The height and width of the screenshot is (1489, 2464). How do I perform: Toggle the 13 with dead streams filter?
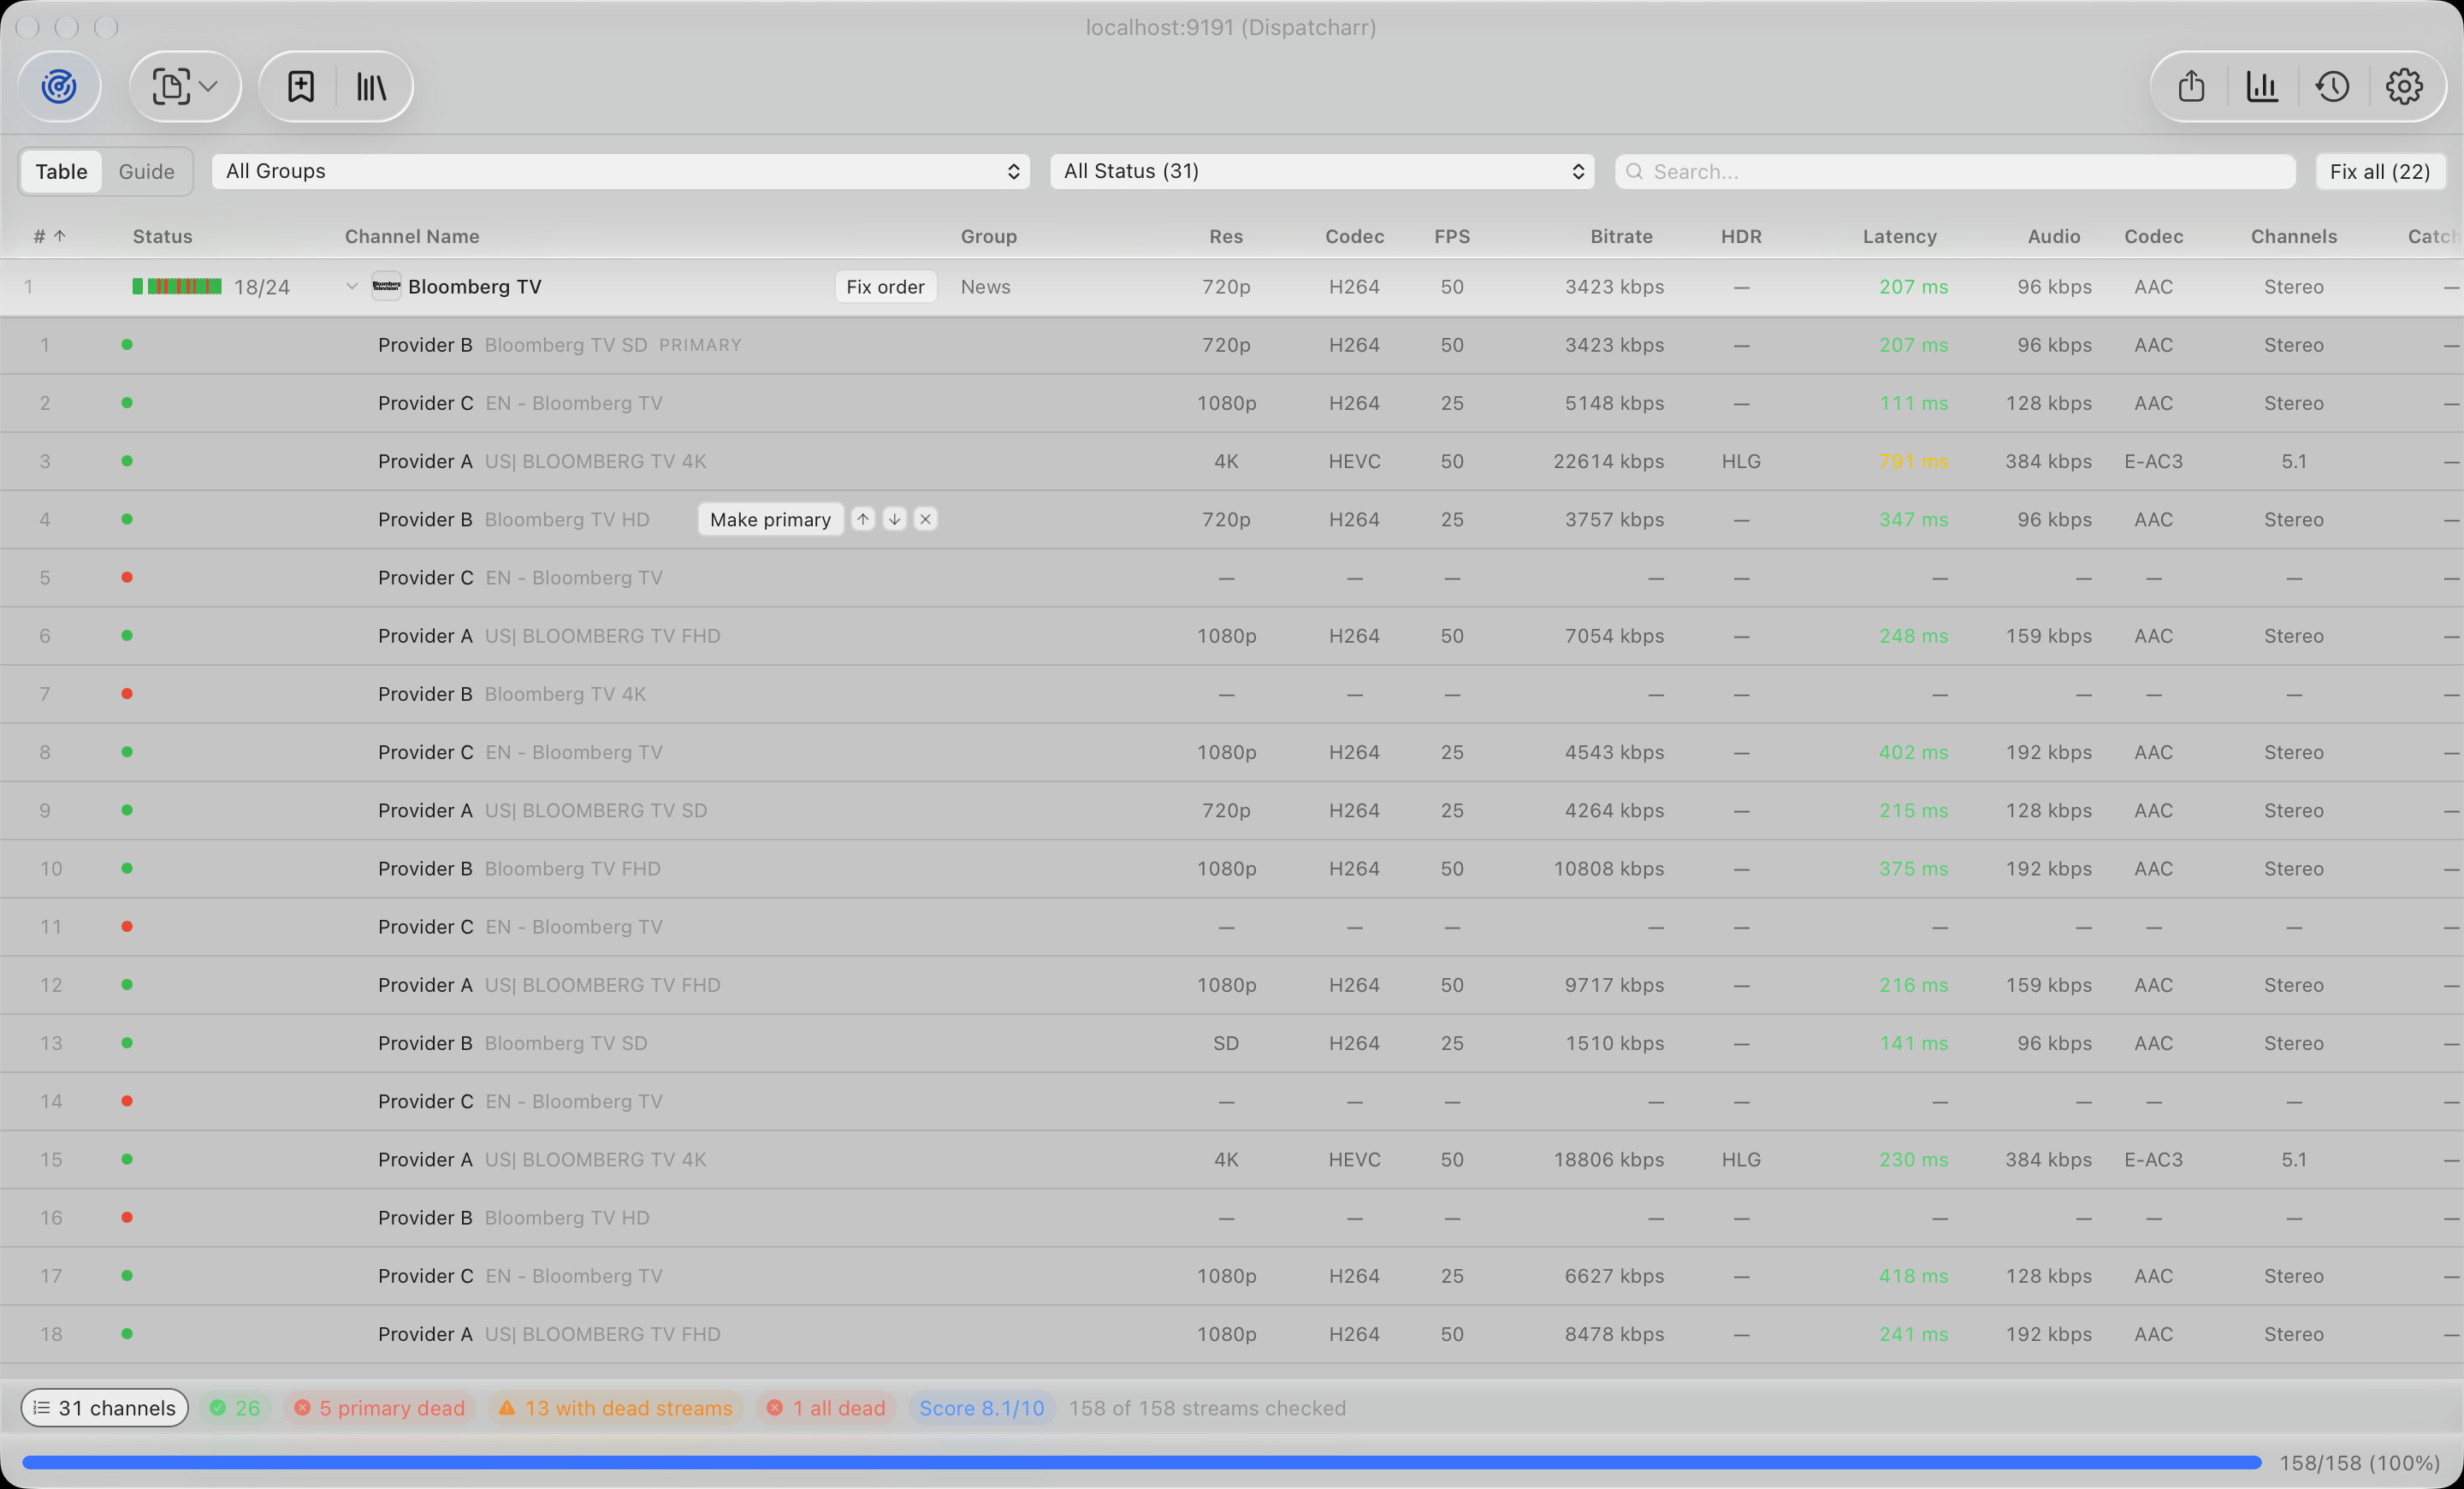[616, 1407]
